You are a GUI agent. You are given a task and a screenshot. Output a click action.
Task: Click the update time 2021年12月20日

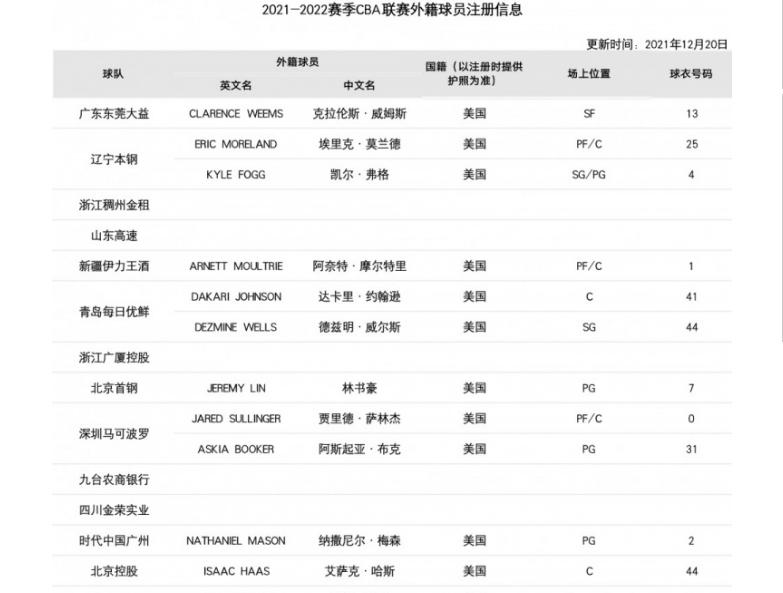tap(686, 44)
